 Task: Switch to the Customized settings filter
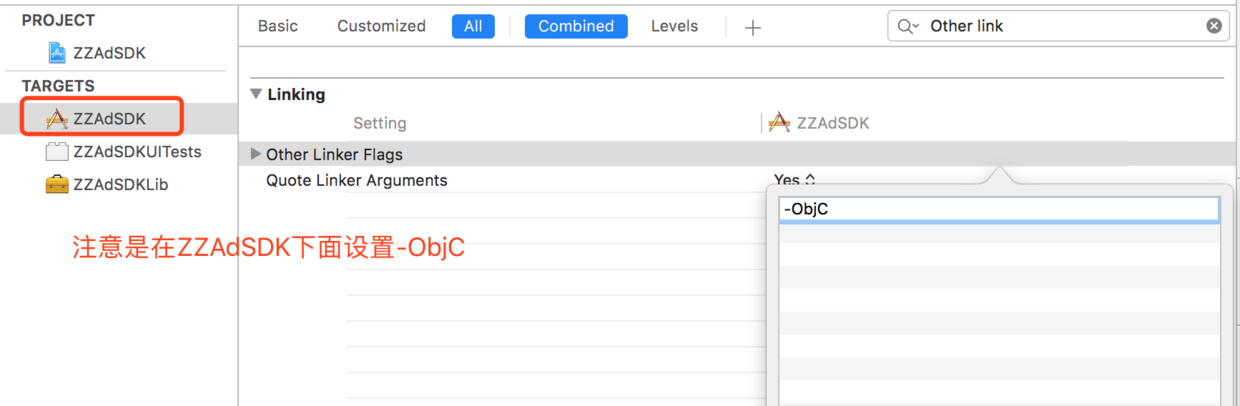(381, 26)
